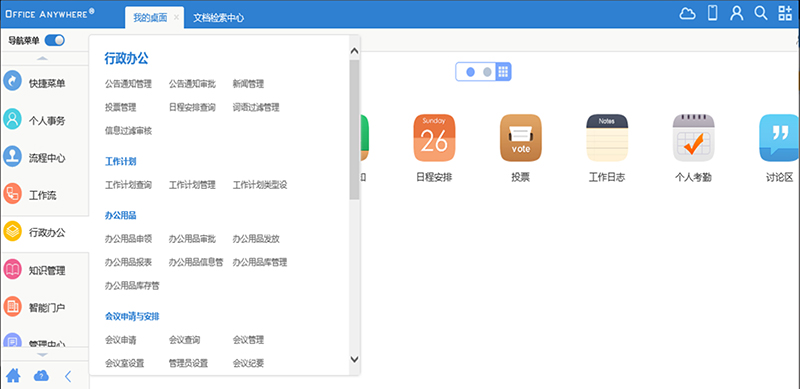Open 新闻管理 link
This screenshot has height=389, width=800.
tap(248, 84)
